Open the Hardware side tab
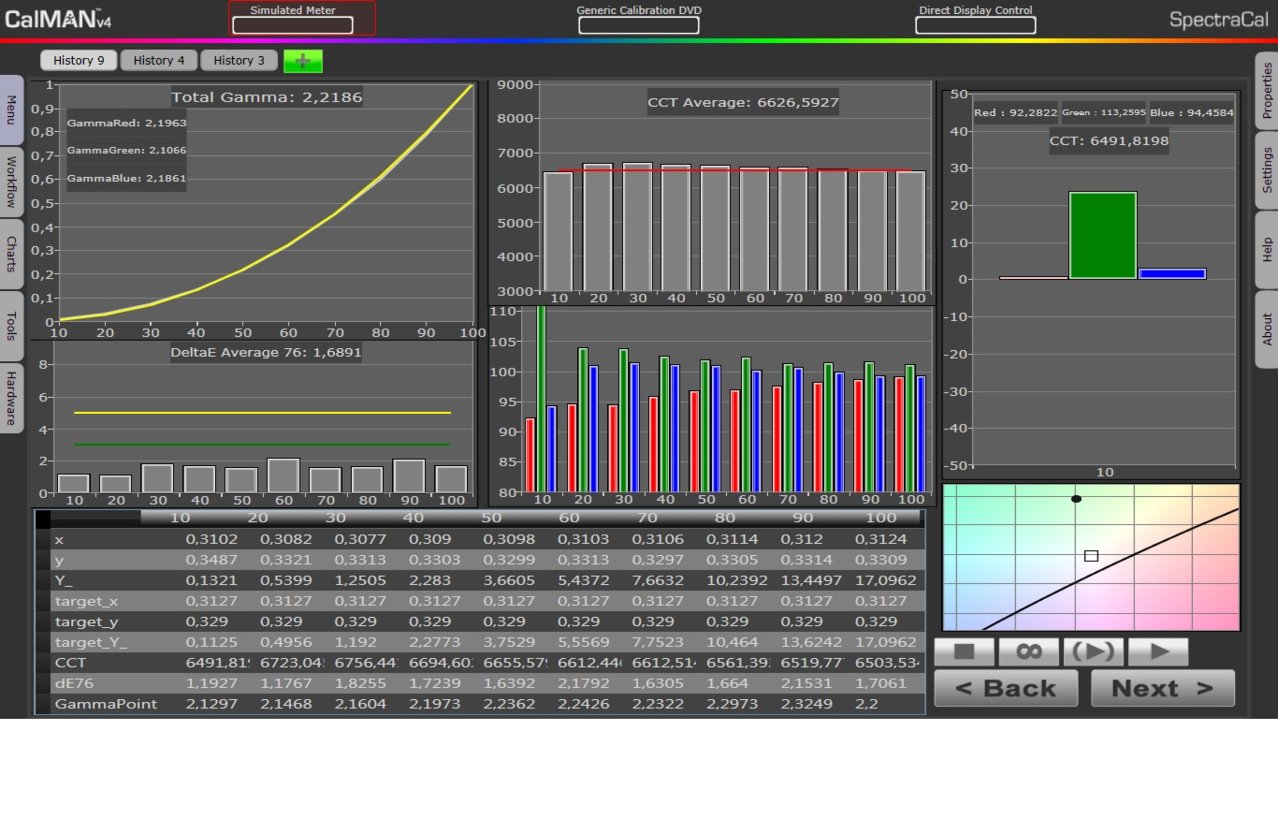 (x=11, y=398)
